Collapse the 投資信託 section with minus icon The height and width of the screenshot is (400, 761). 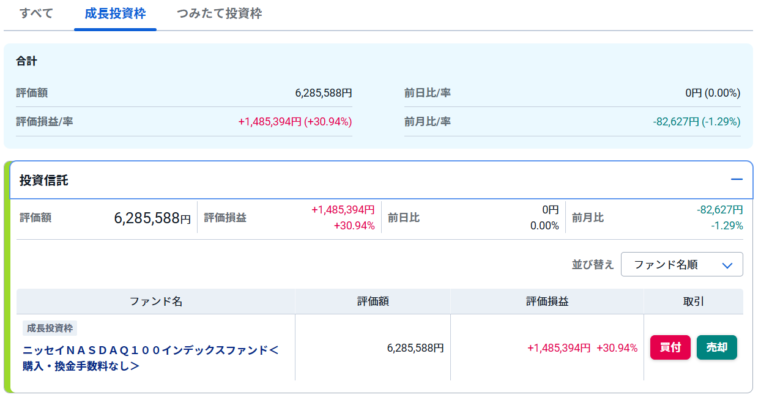(x=736, y=180)
